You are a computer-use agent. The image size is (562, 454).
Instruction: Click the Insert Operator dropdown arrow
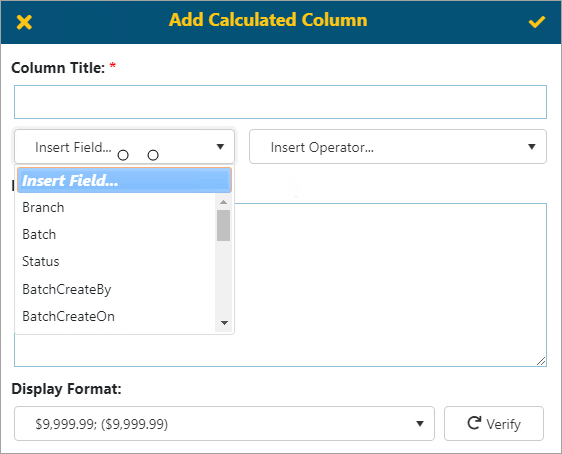pos(532,147)
